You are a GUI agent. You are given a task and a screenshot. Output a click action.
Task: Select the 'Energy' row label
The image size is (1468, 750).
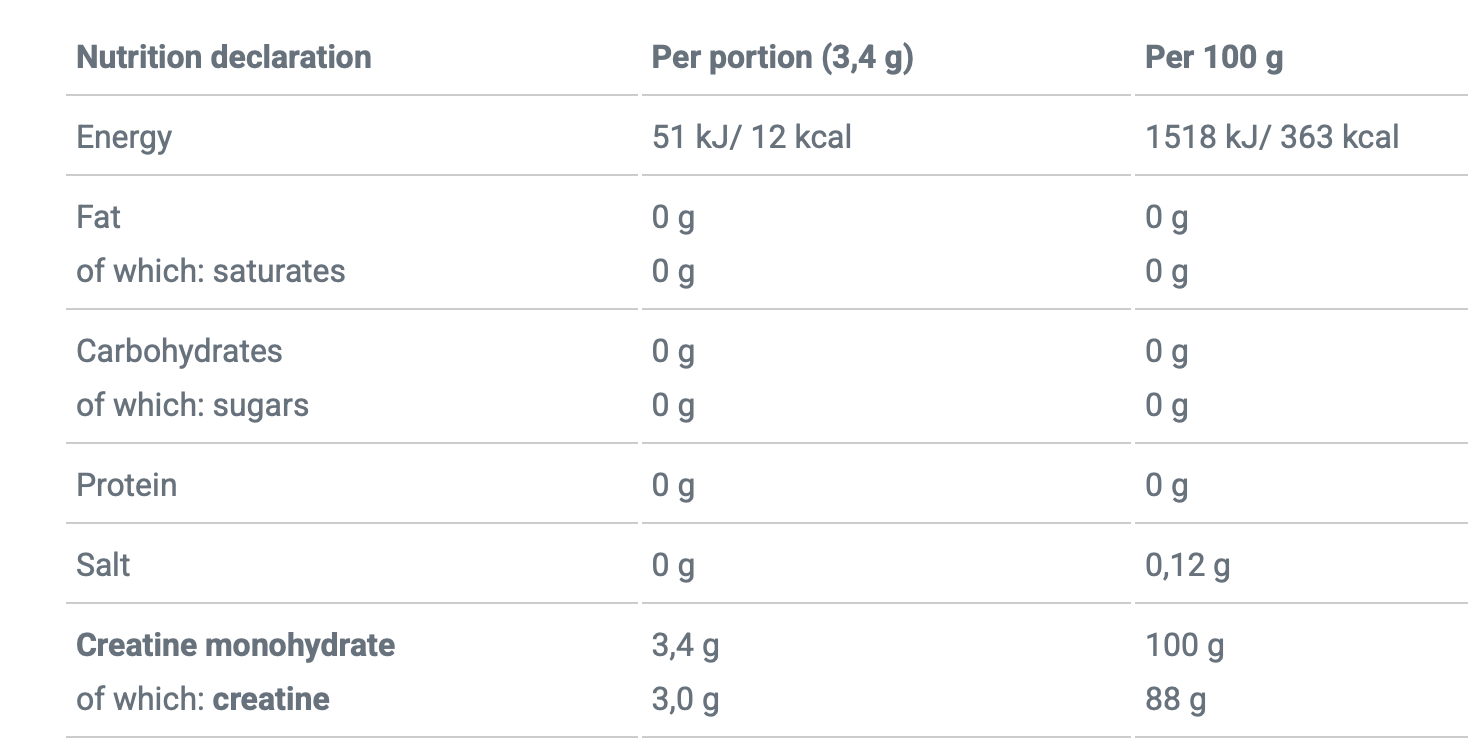point(124,137)
